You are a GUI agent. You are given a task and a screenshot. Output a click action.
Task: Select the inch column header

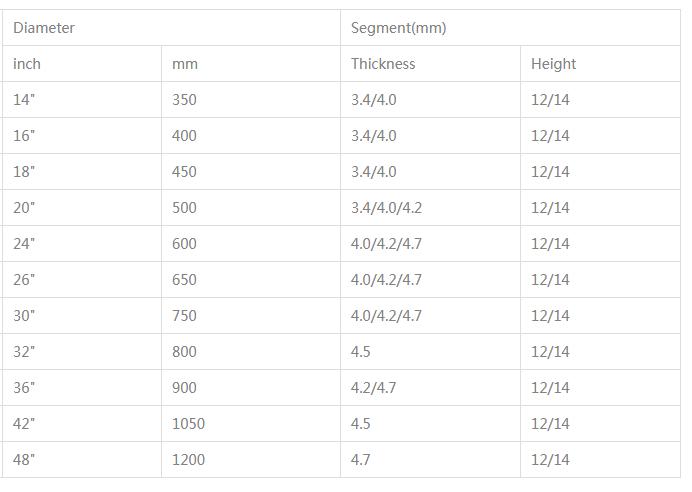[27, 64]
